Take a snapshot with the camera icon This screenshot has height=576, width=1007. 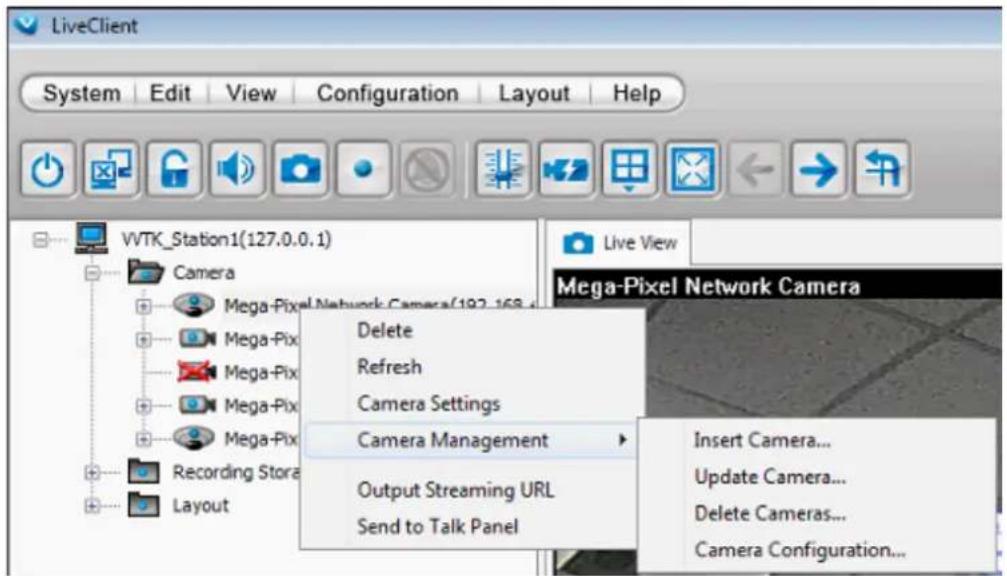[x=300, y=170]
